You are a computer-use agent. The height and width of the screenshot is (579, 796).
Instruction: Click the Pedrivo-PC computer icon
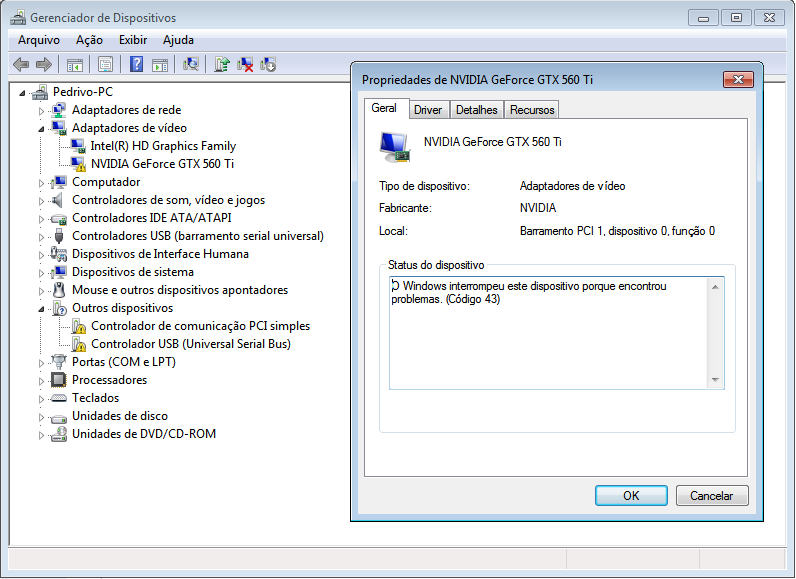click(40, 92)
